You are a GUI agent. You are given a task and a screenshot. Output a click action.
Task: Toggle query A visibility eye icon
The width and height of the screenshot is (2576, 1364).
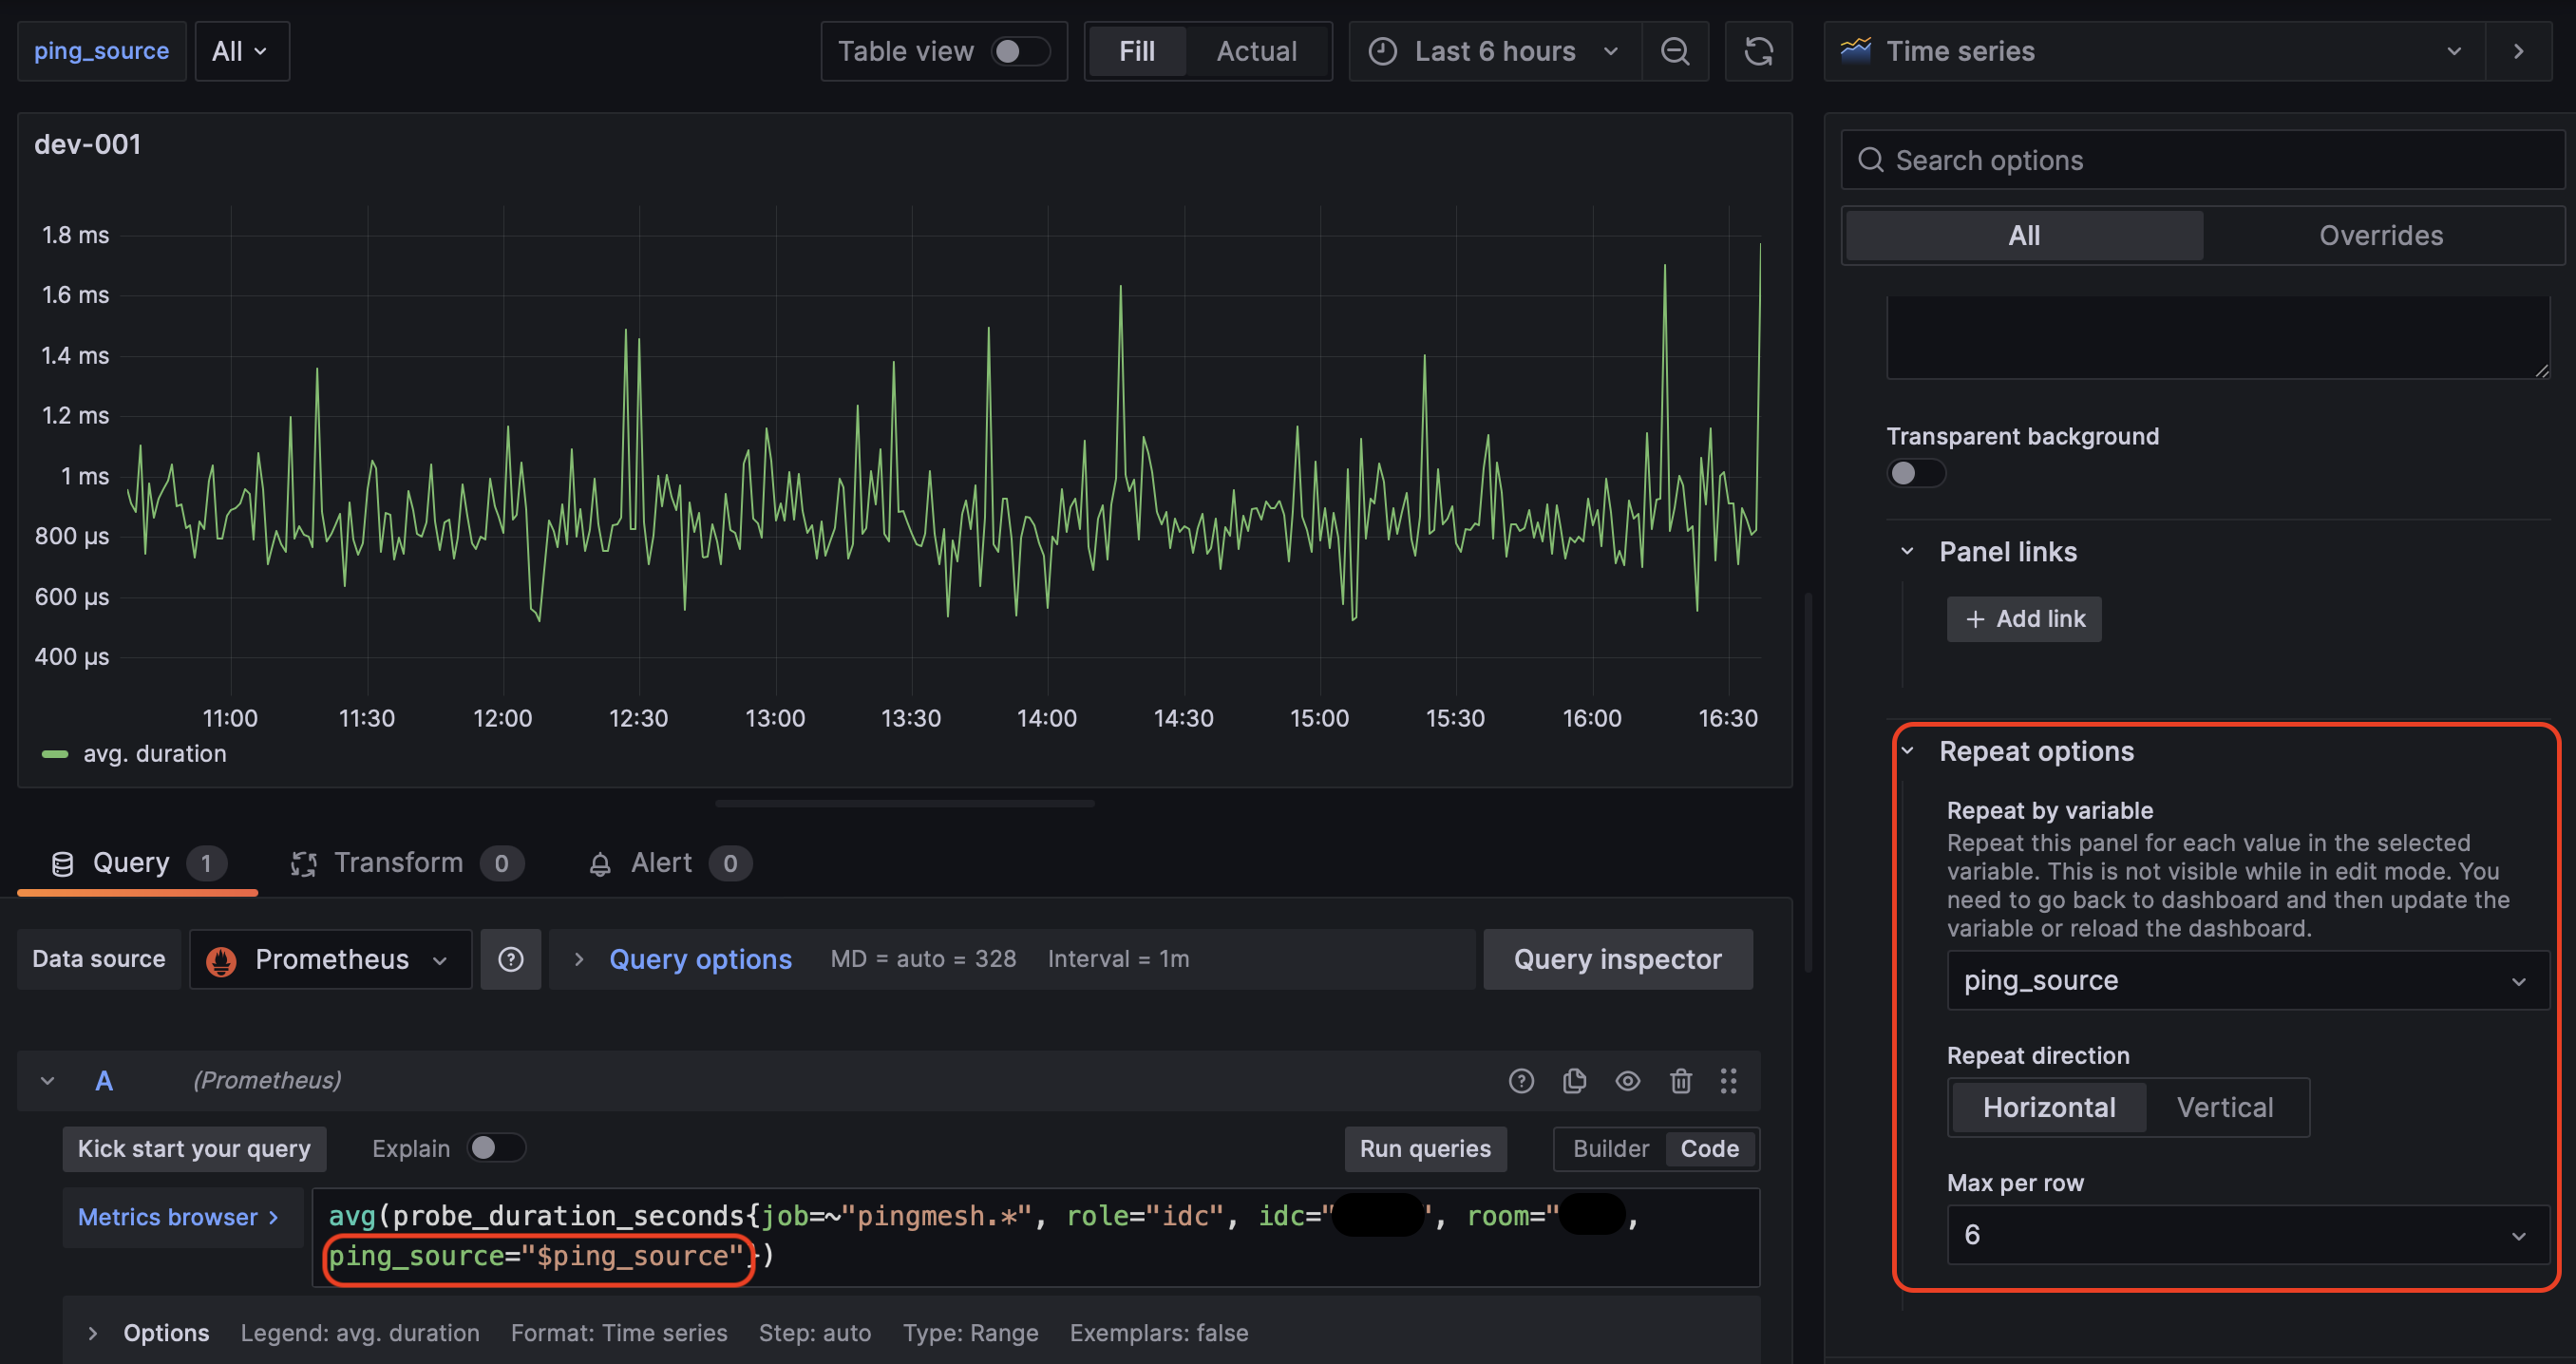1627,1081
